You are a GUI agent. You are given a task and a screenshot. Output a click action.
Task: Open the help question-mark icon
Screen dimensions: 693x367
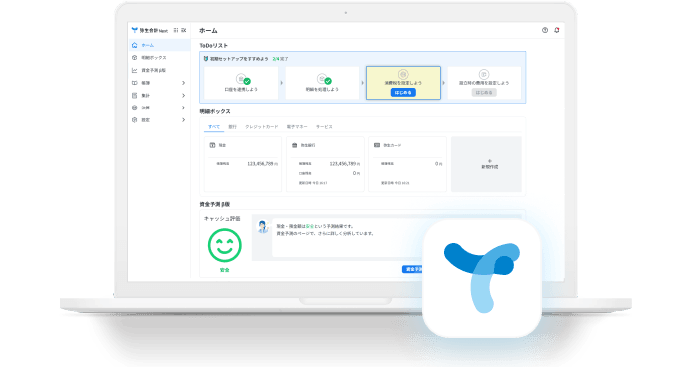click(x=545, y=30)
